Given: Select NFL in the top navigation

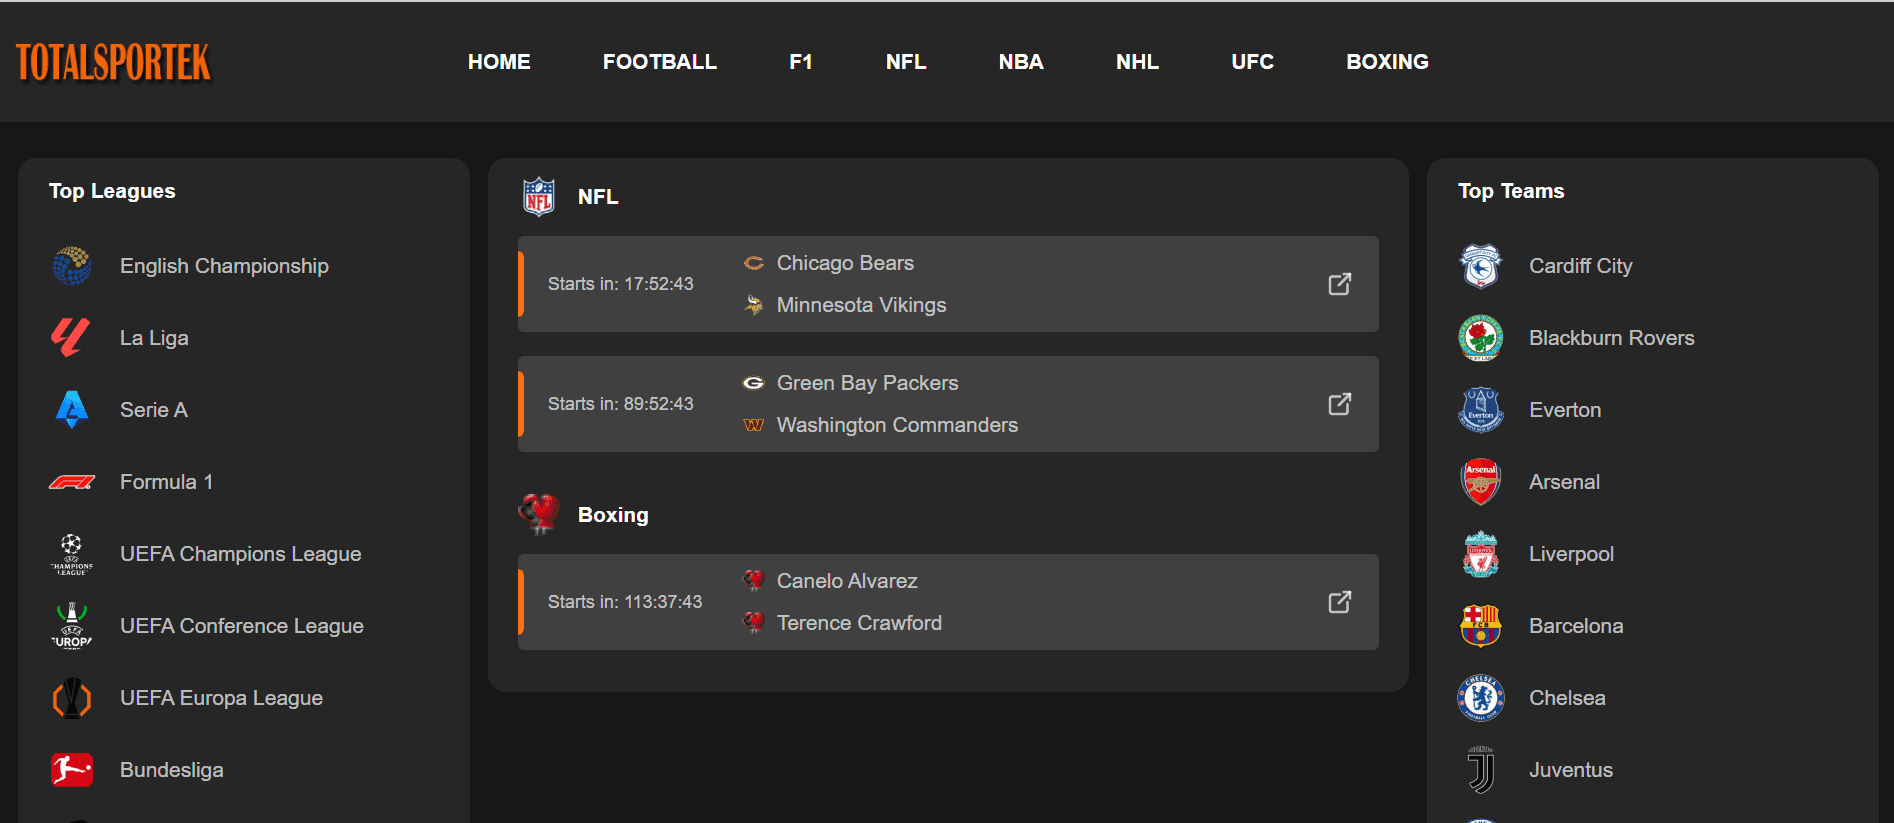Looking at the screenshot, I should click(x=906, y=62).
